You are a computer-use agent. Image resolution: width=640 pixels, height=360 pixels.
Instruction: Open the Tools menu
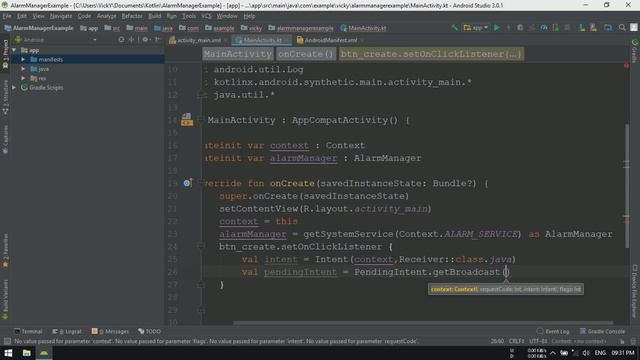[189, 16]
